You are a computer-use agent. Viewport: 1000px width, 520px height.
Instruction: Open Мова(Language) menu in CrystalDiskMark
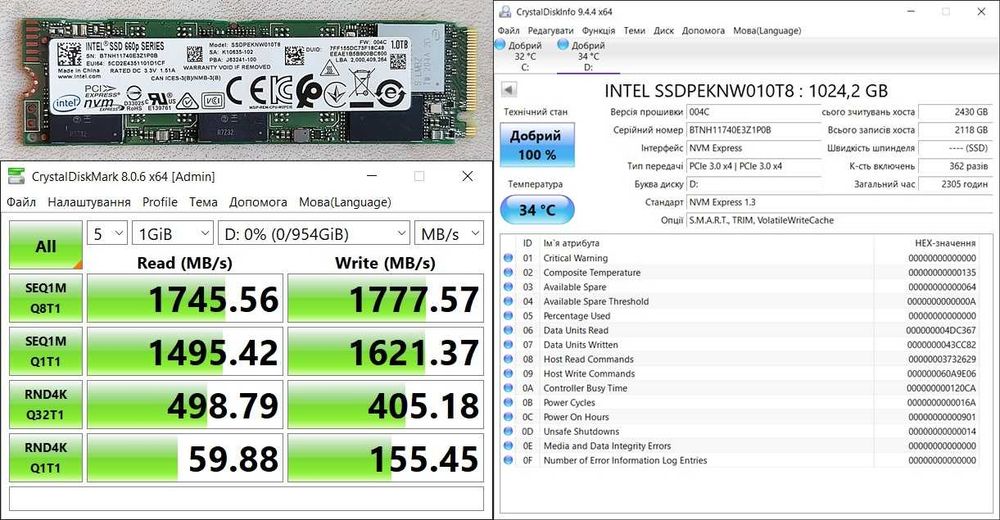[x=345, y=202]
